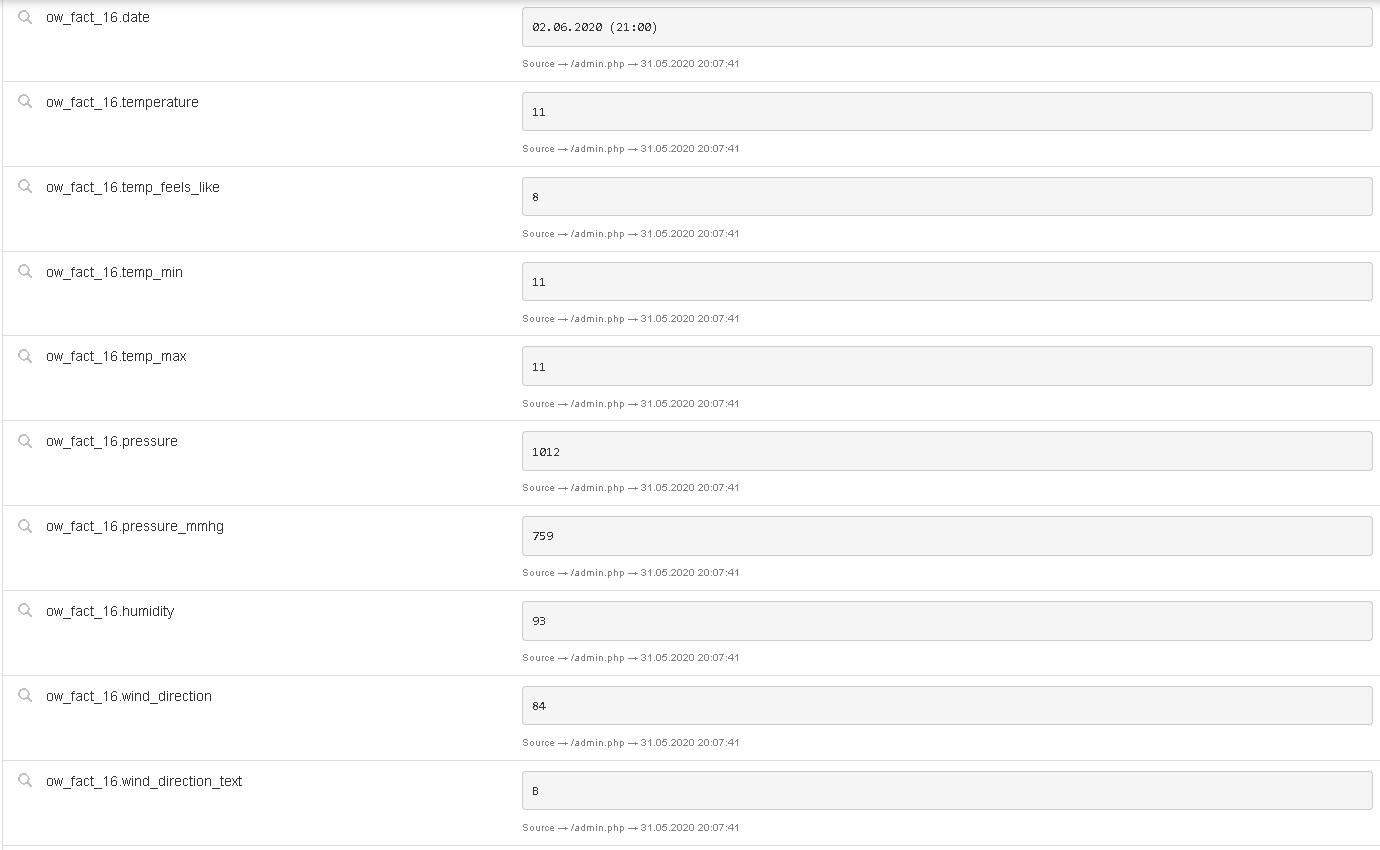
Task: Click the wind direction field showing 84
Action: [946, 706]
